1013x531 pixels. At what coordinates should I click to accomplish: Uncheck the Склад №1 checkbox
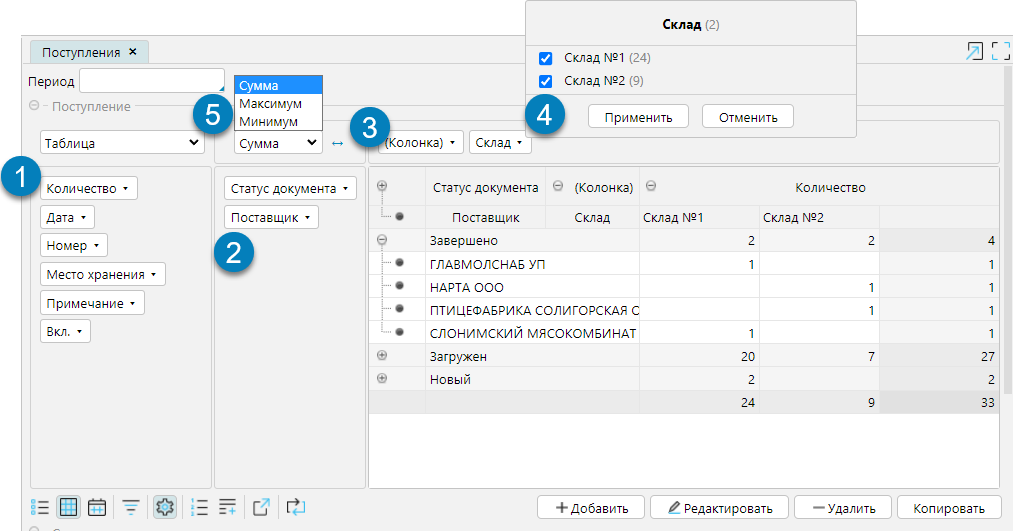tap(546, 58)
